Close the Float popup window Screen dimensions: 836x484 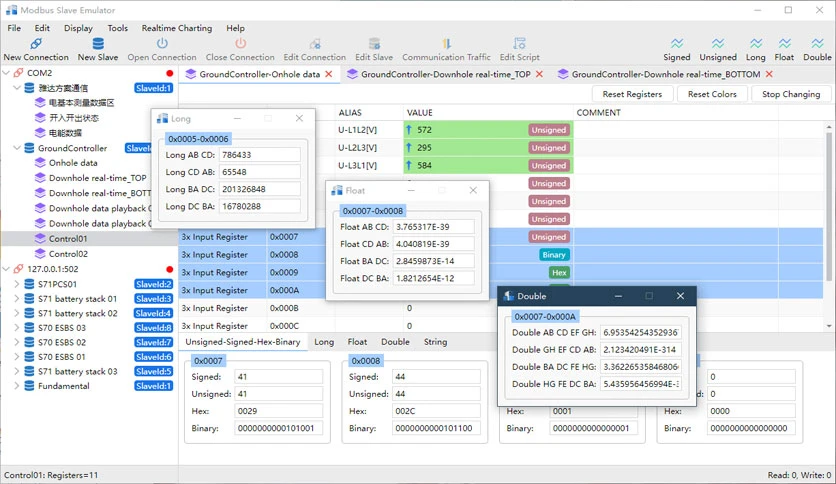473,190
